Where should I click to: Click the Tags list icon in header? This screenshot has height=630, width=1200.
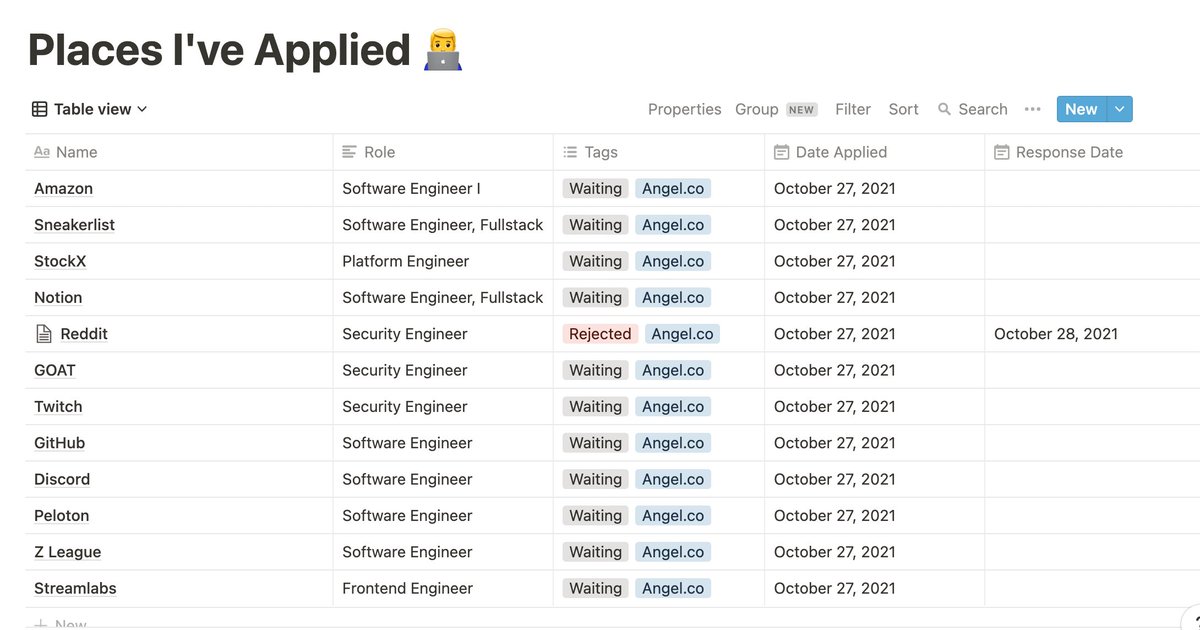[570, 152]
